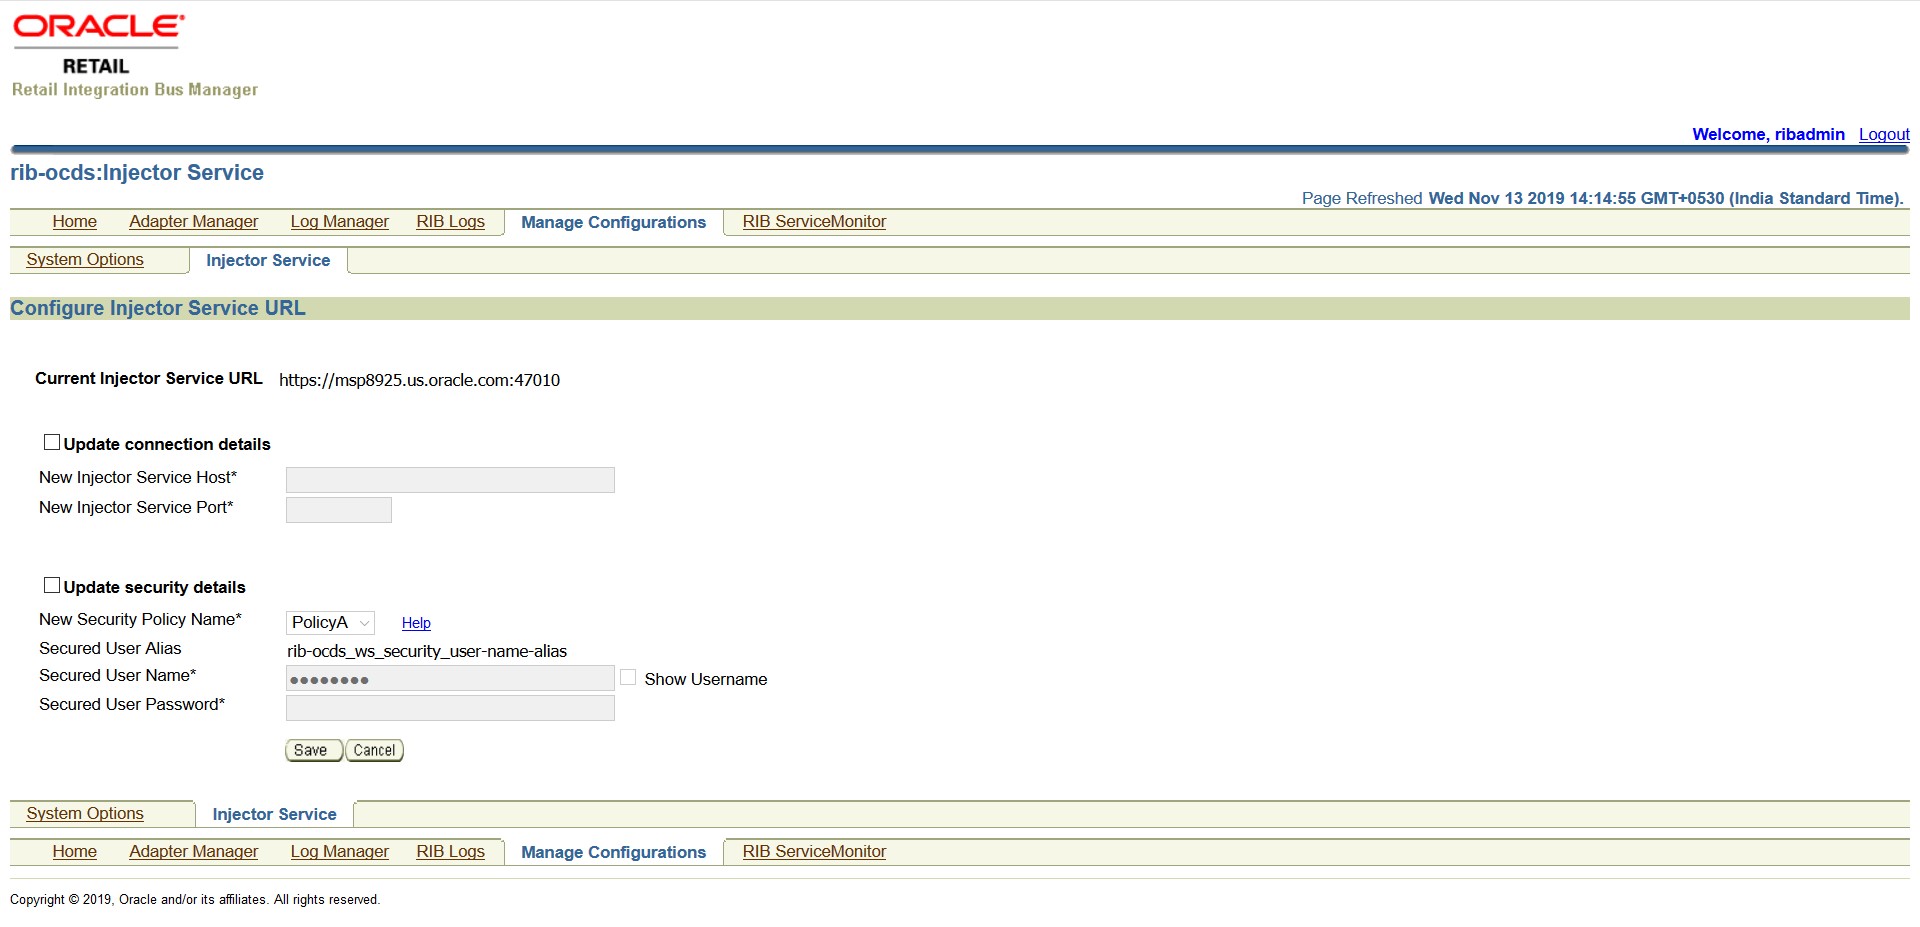Viewport: 1920px width, 927px height.
Task: Switch to the top System Options sub-tab
Action: (85, 260)
